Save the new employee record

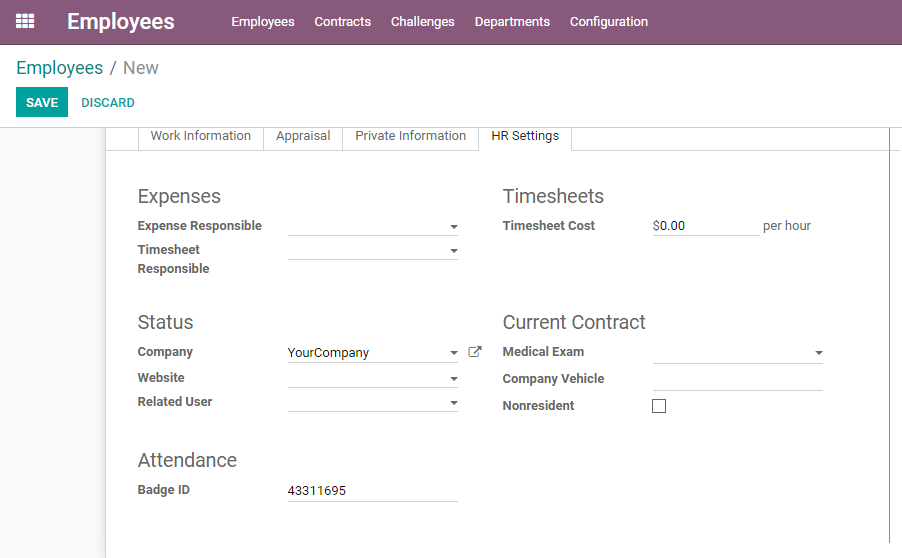tap(42, 102)
